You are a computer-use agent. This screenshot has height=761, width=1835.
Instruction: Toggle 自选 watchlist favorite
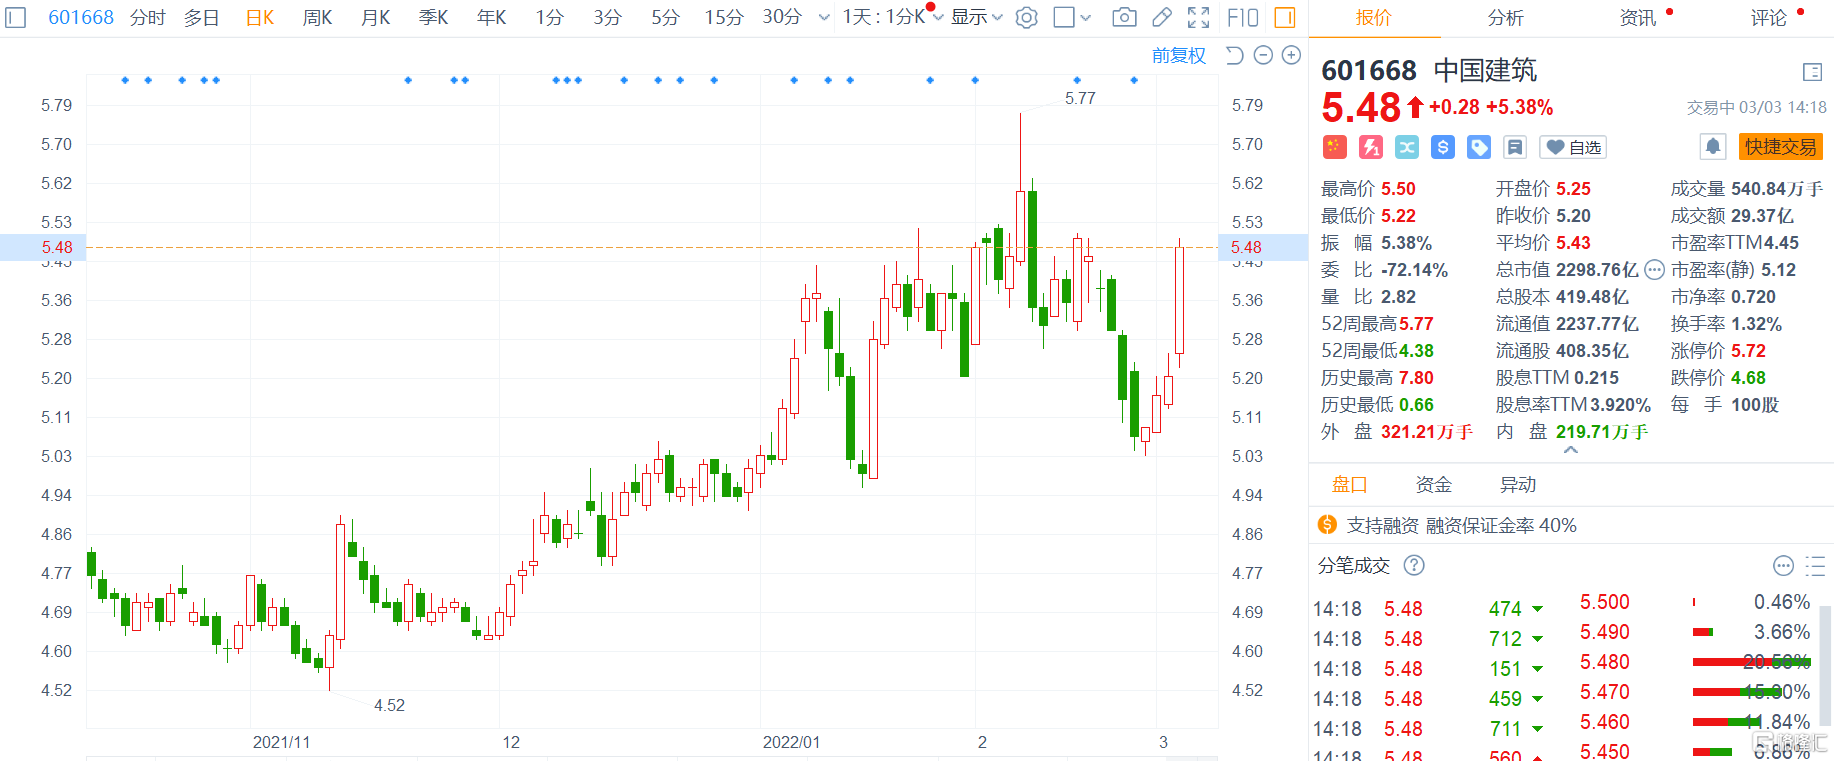(1573, 148)
